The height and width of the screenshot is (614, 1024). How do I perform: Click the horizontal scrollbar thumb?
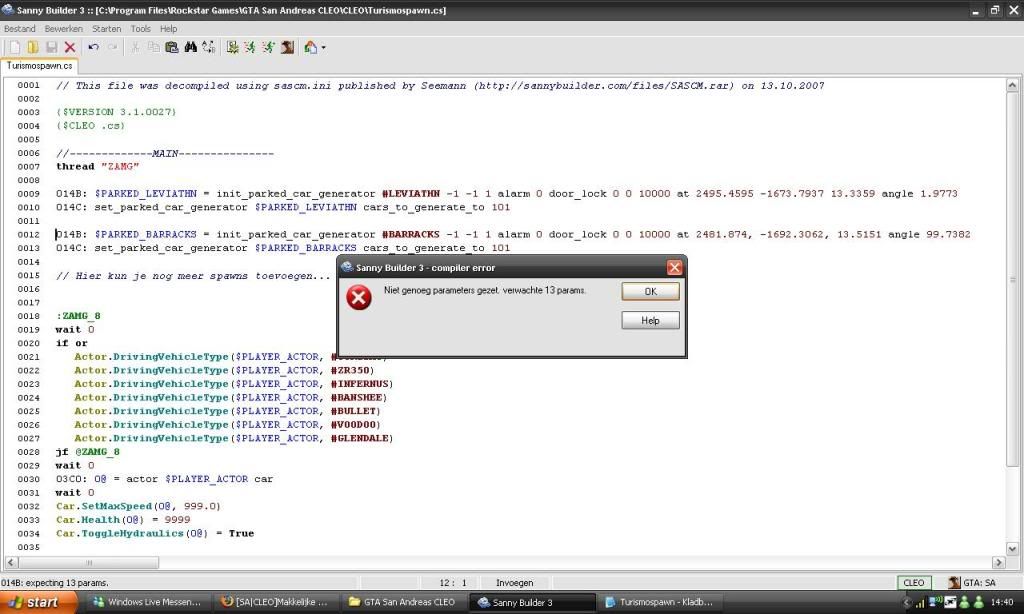pos(89,562)
